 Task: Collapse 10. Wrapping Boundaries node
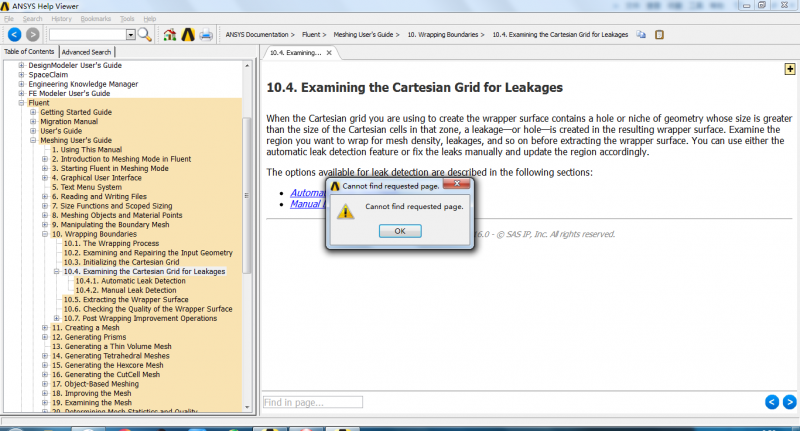(x=45, y=234)
